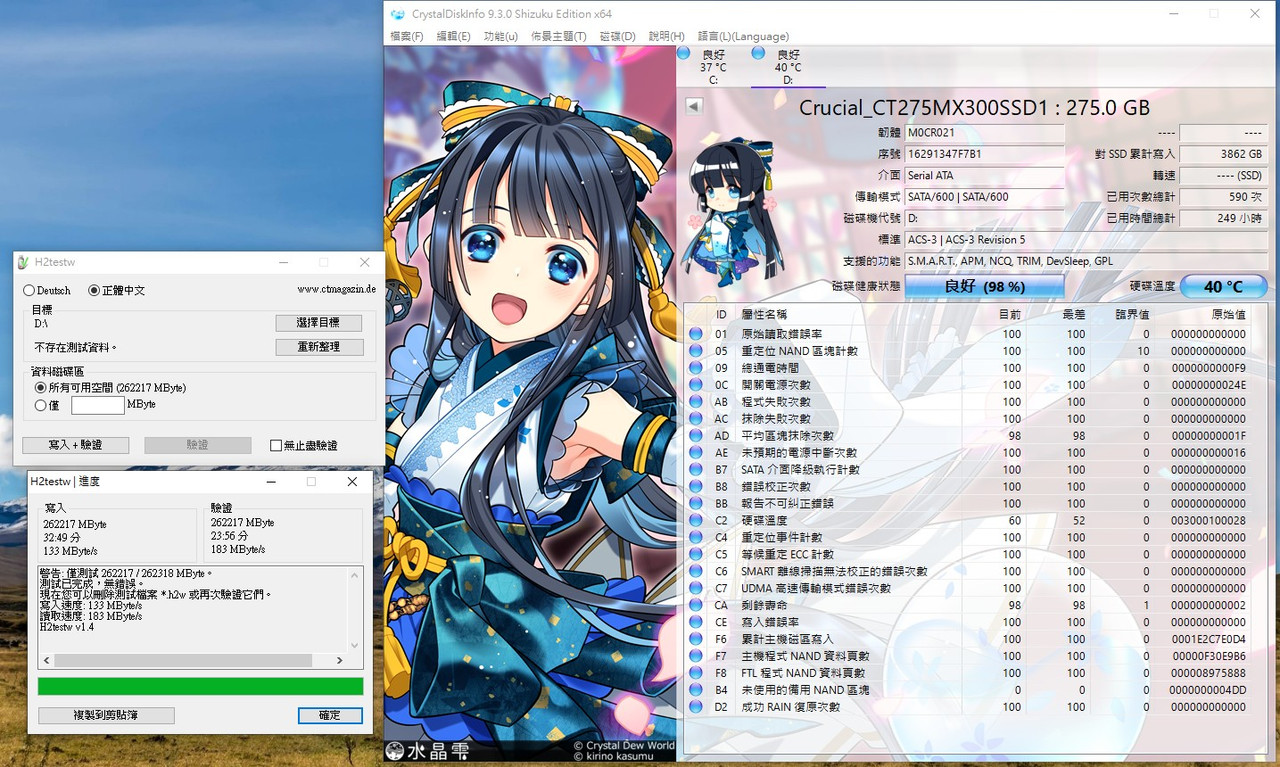
Task: Click the 屬性名稱 column header
Action: [764, 314]
